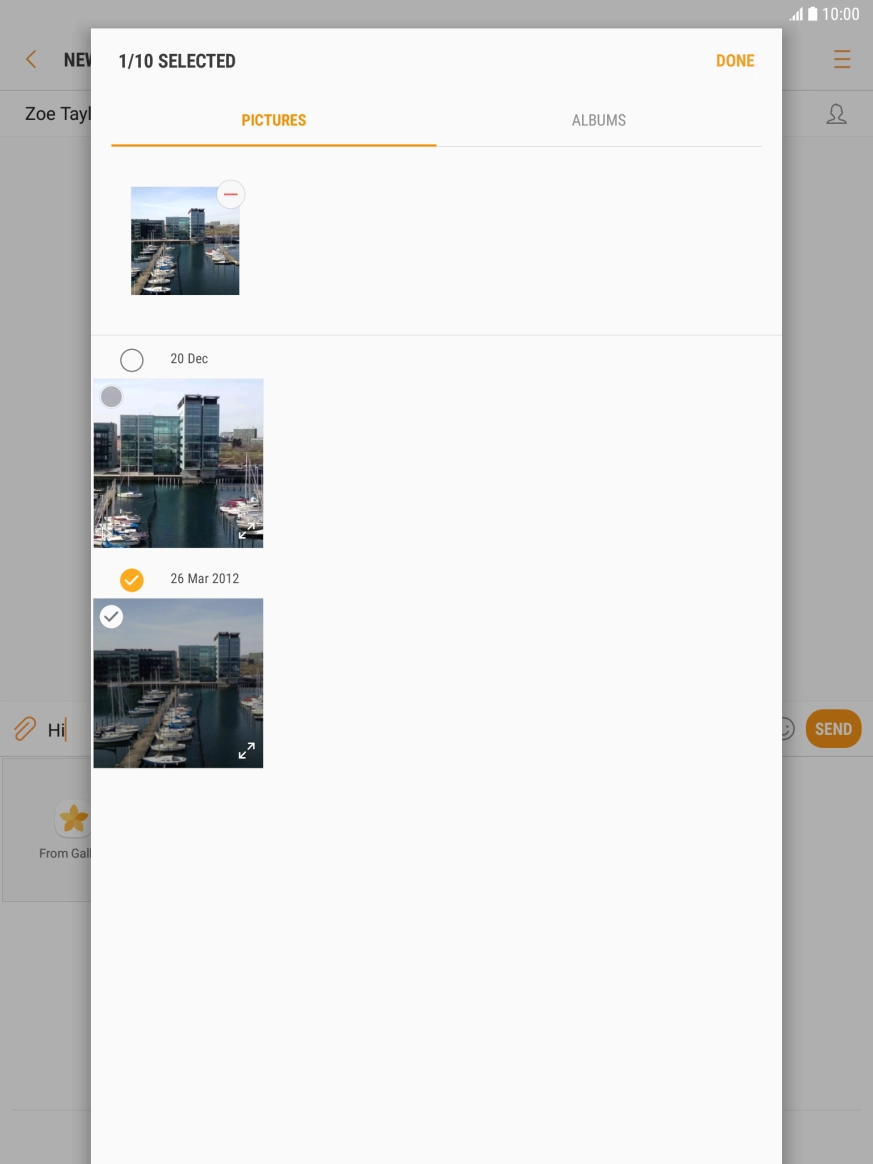Check the battery icon in status bar

point(813,14)
